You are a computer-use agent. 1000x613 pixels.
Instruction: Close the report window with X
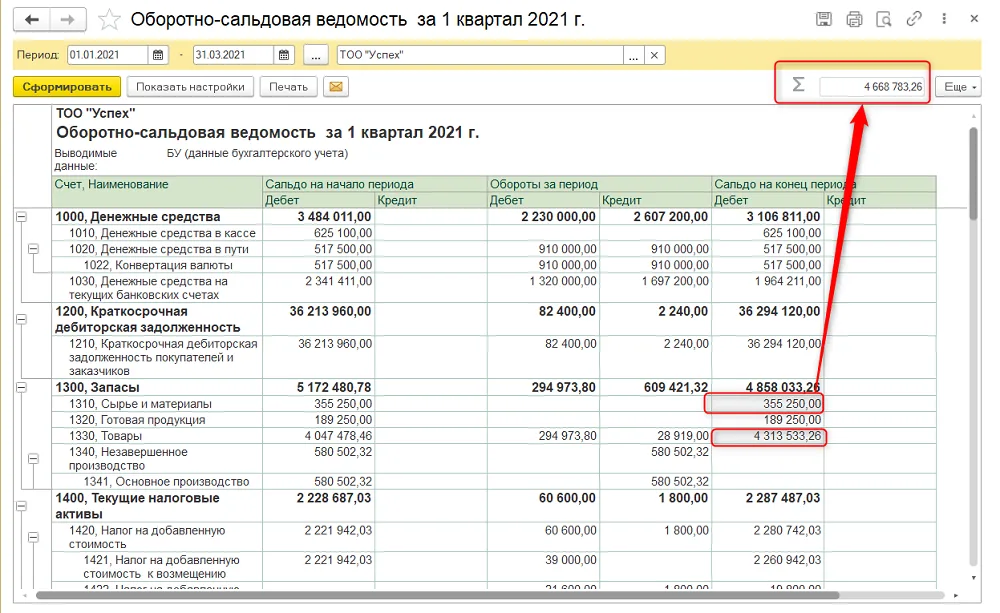point(974,18)
